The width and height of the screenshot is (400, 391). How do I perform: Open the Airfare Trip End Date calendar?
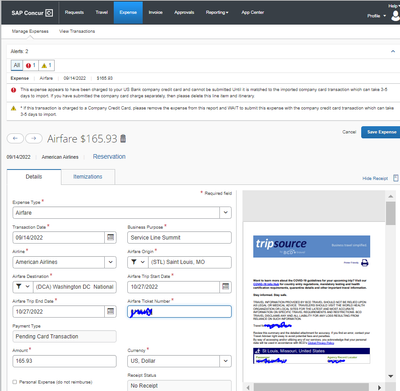pos(110,311)
